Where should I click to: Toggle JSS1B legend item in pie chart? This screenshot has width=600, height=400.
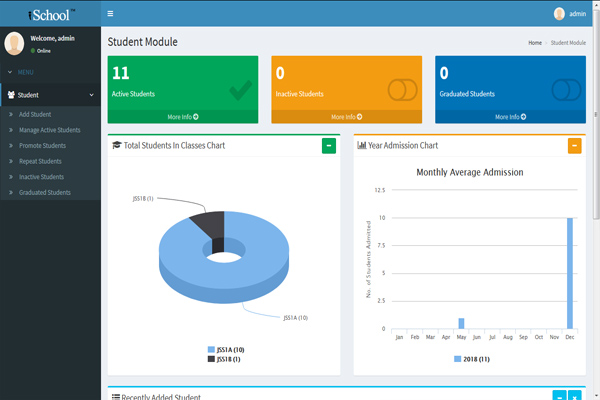pyautogui.click(x=224, y=358)
